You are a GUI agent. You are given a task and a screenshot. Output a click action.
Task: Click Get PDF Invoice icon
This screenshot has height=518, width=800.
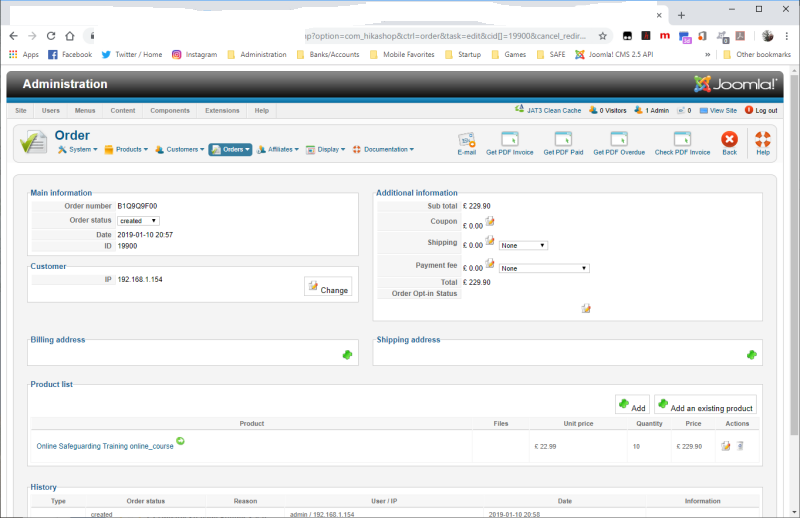tap(509, 140)
